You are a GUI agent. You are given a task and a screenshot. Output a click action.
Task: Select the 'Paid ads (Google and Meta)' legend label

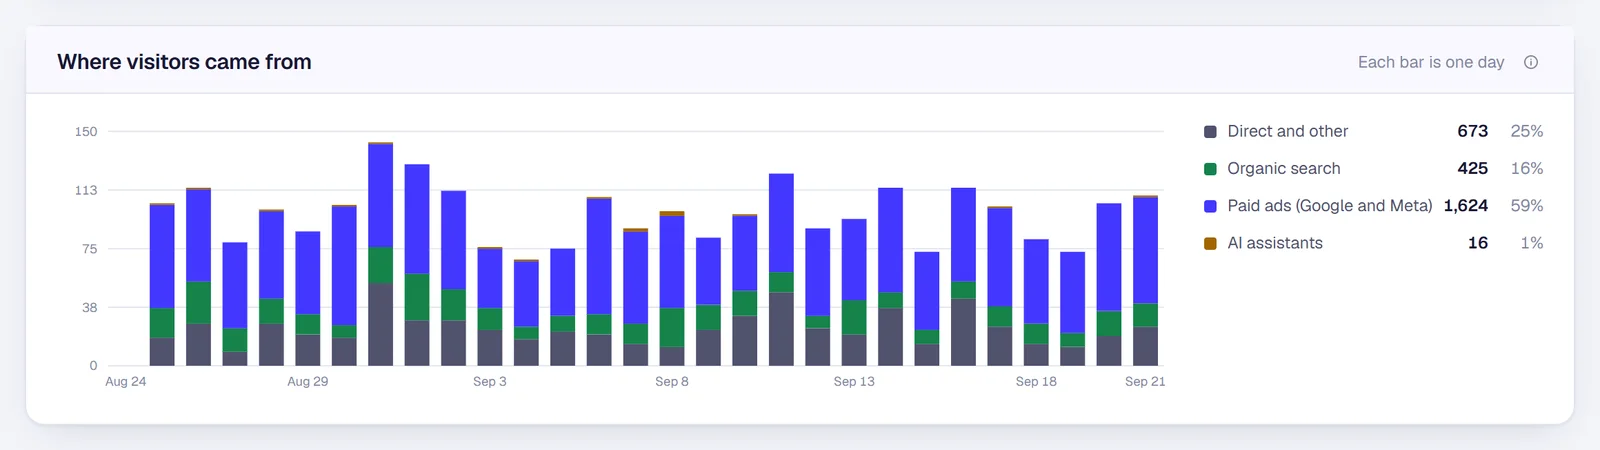tap(1330, 205)
